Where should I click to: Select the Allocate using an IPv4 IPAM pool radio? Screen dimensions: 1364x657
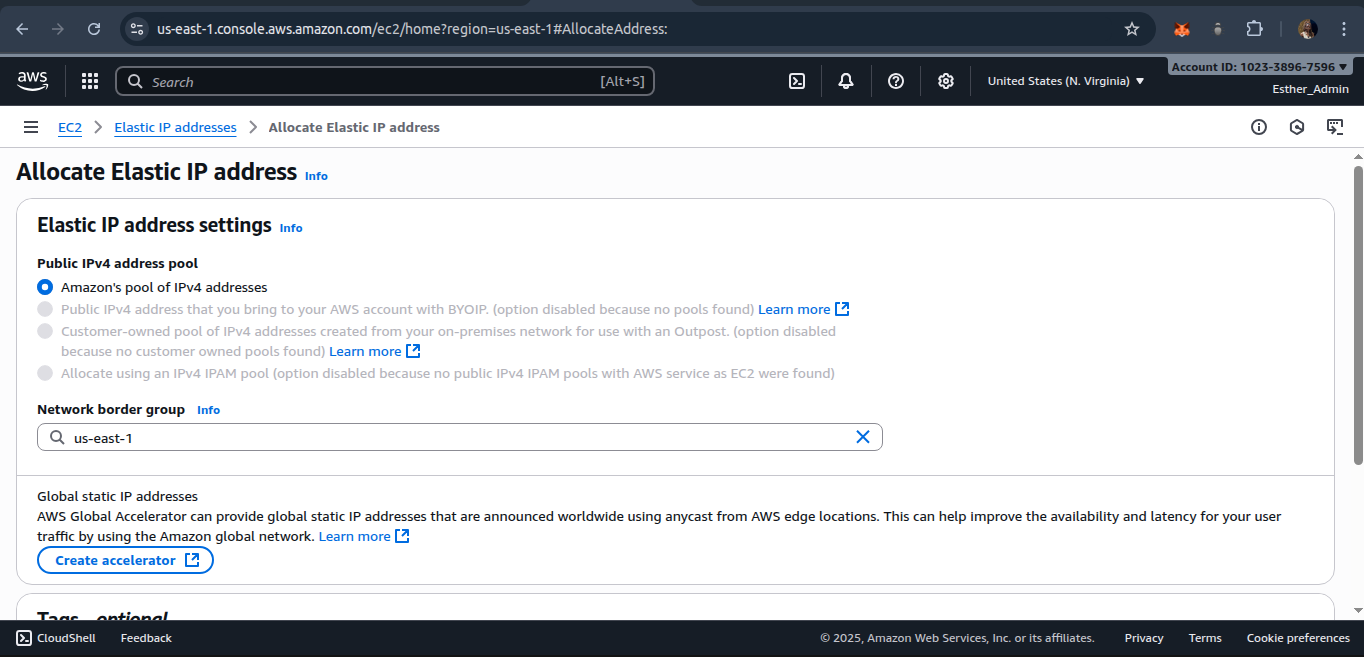pyautogui.click(x=45, y=373)
